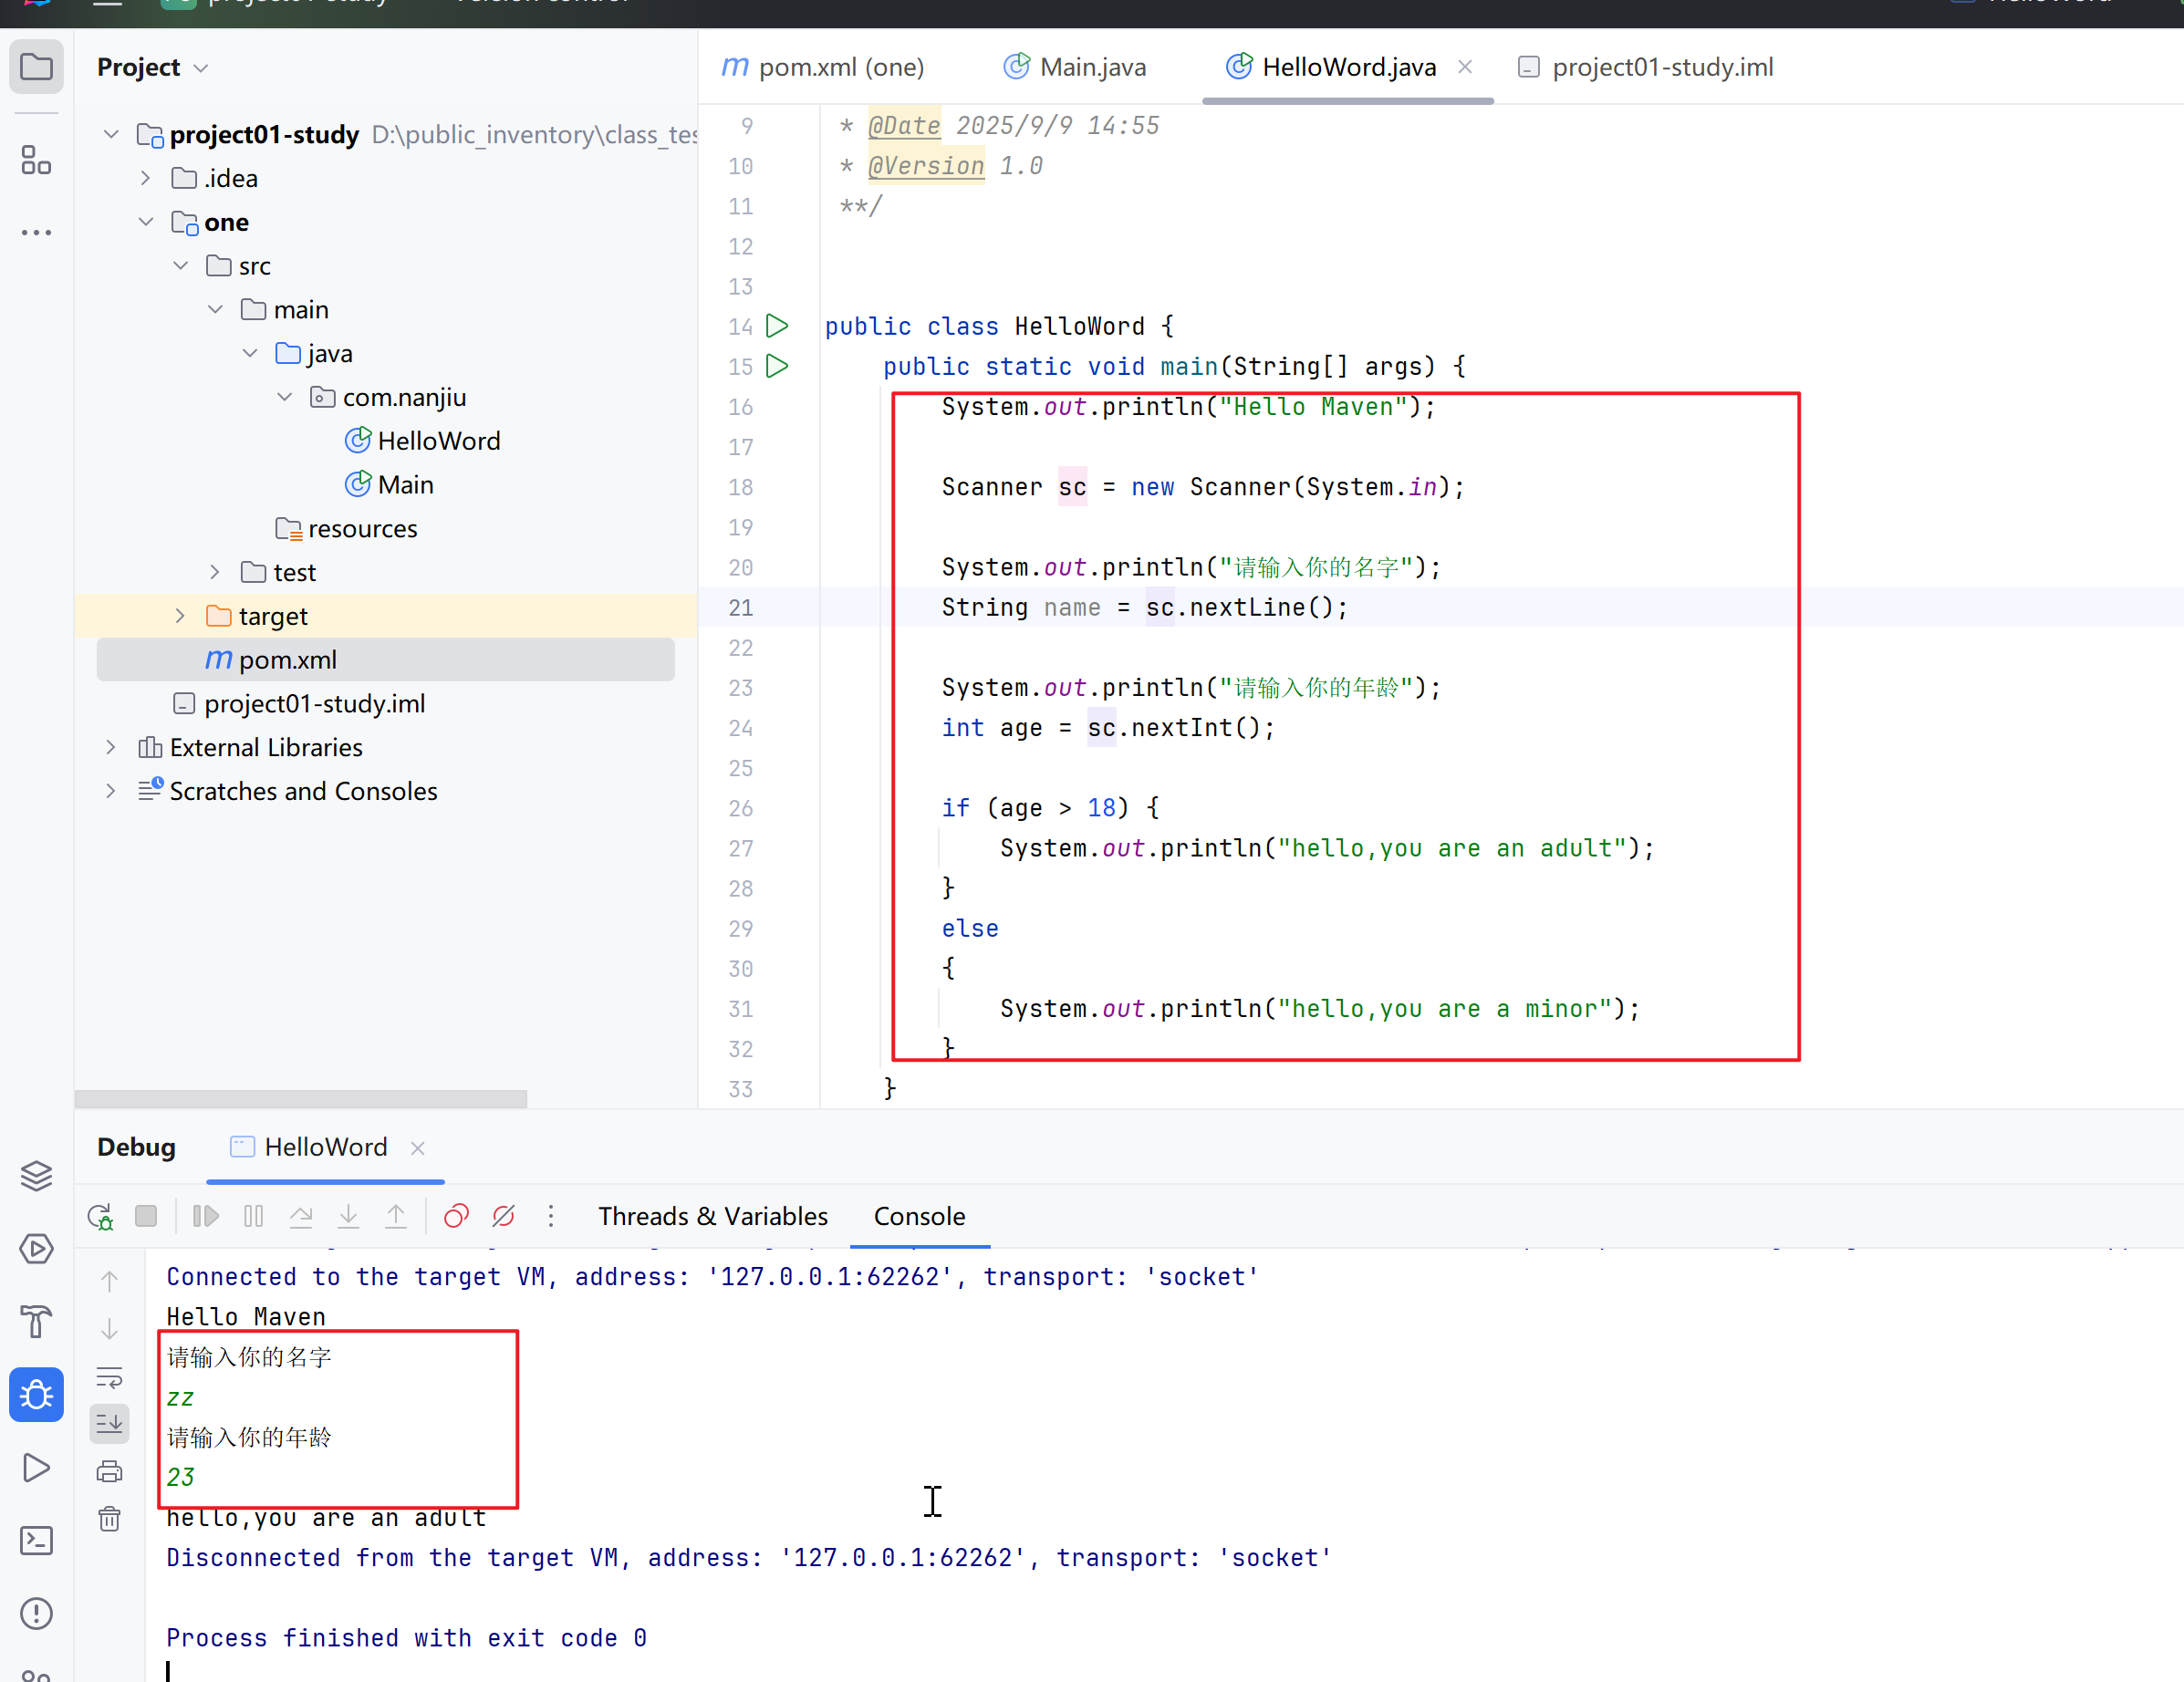Screen dimensions: 2184x1682
Task: Switch to Threads & Variables tab
Action: pyautogui.click(x=712, y=1216)
